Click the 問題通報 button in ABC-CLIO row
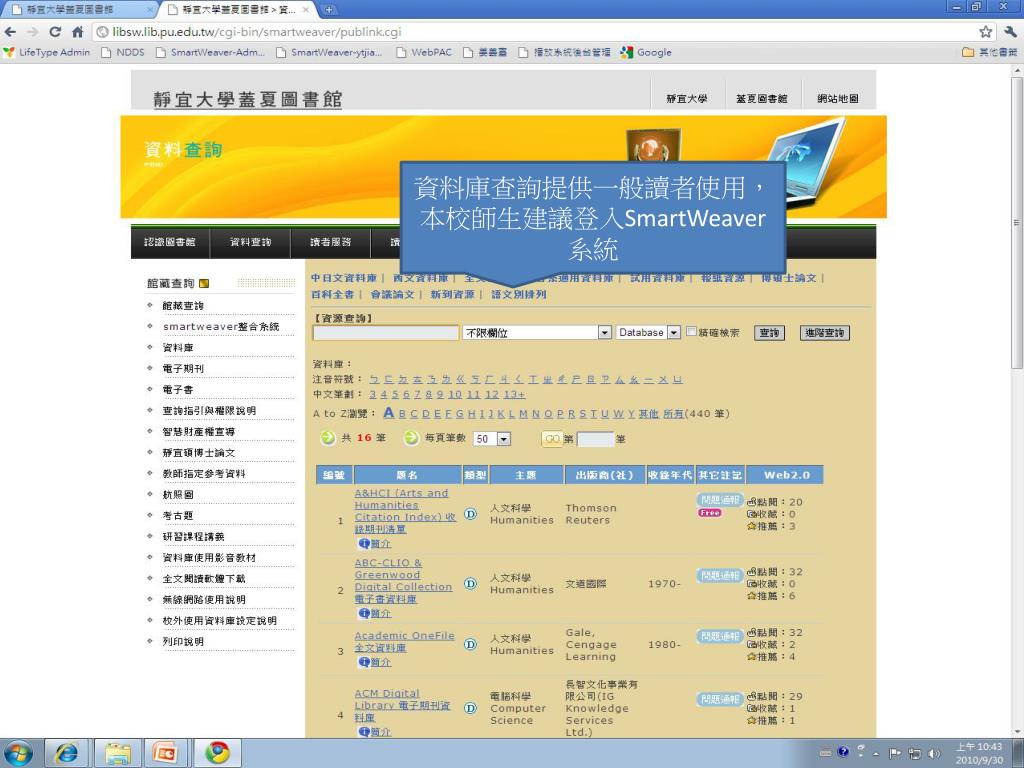 click(719, 575)
